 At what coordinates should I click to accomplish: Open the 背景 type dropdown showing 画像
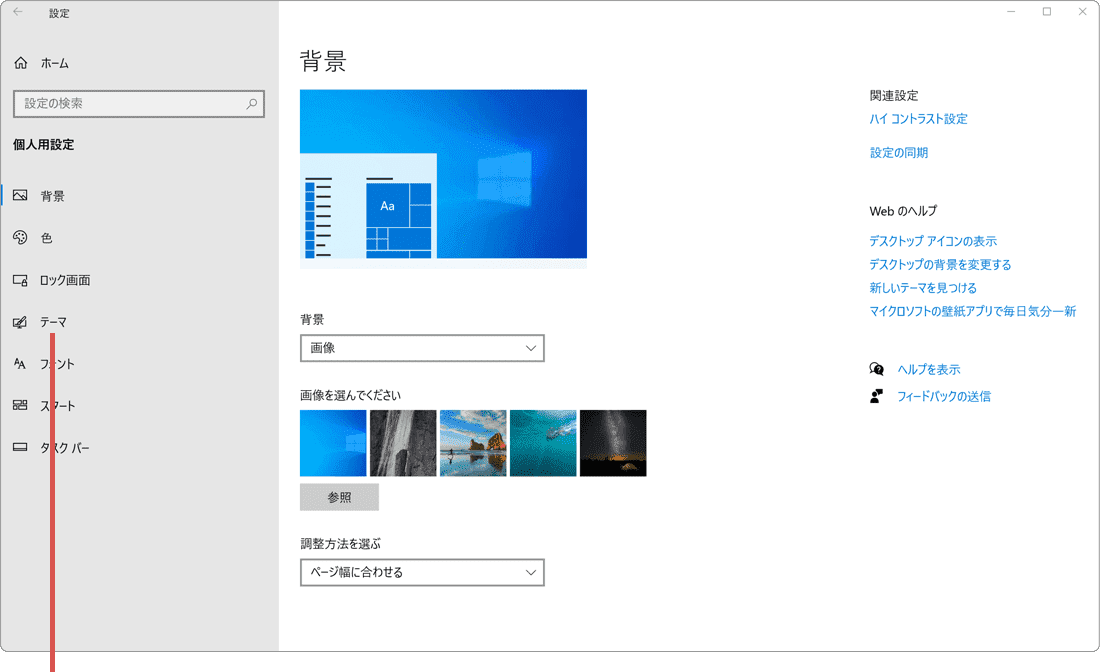point(422,348)
